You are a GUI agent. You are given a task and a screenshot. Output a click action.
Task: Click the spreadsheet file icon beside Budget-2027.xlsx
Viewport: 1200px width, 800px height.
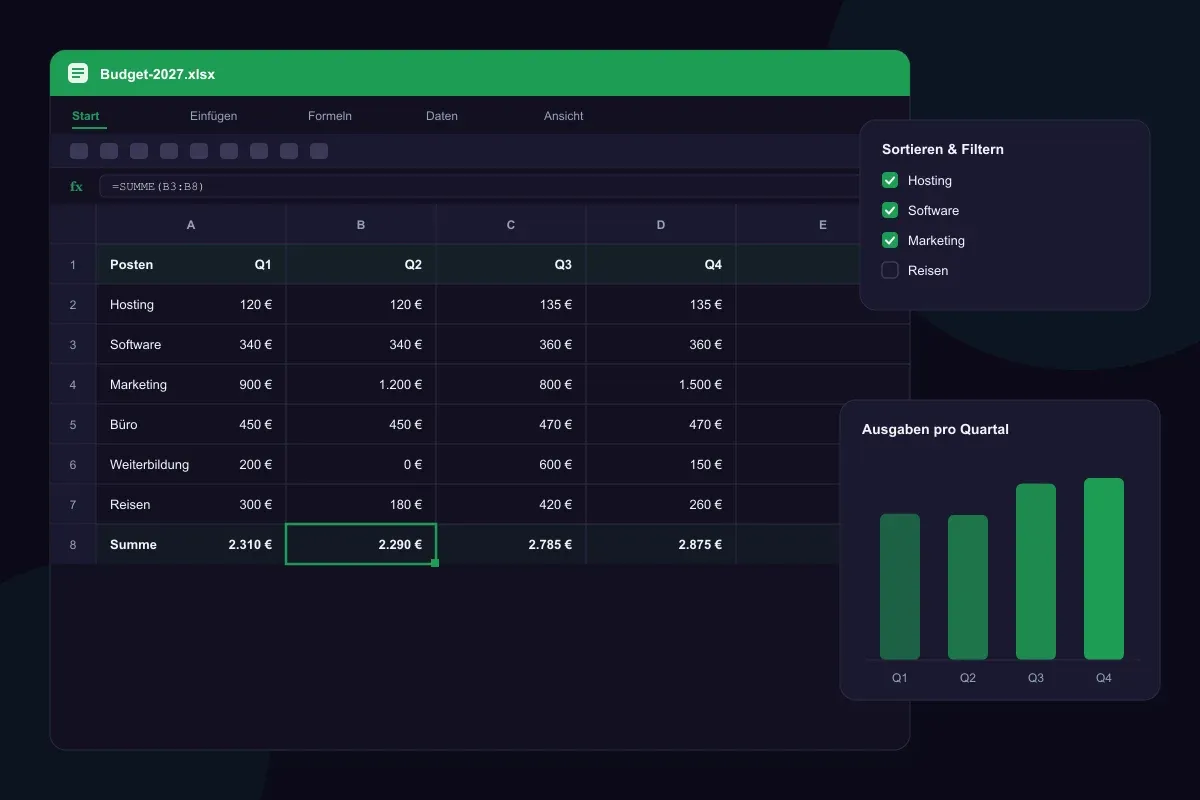pyautogui.click(x=78, y=73)
